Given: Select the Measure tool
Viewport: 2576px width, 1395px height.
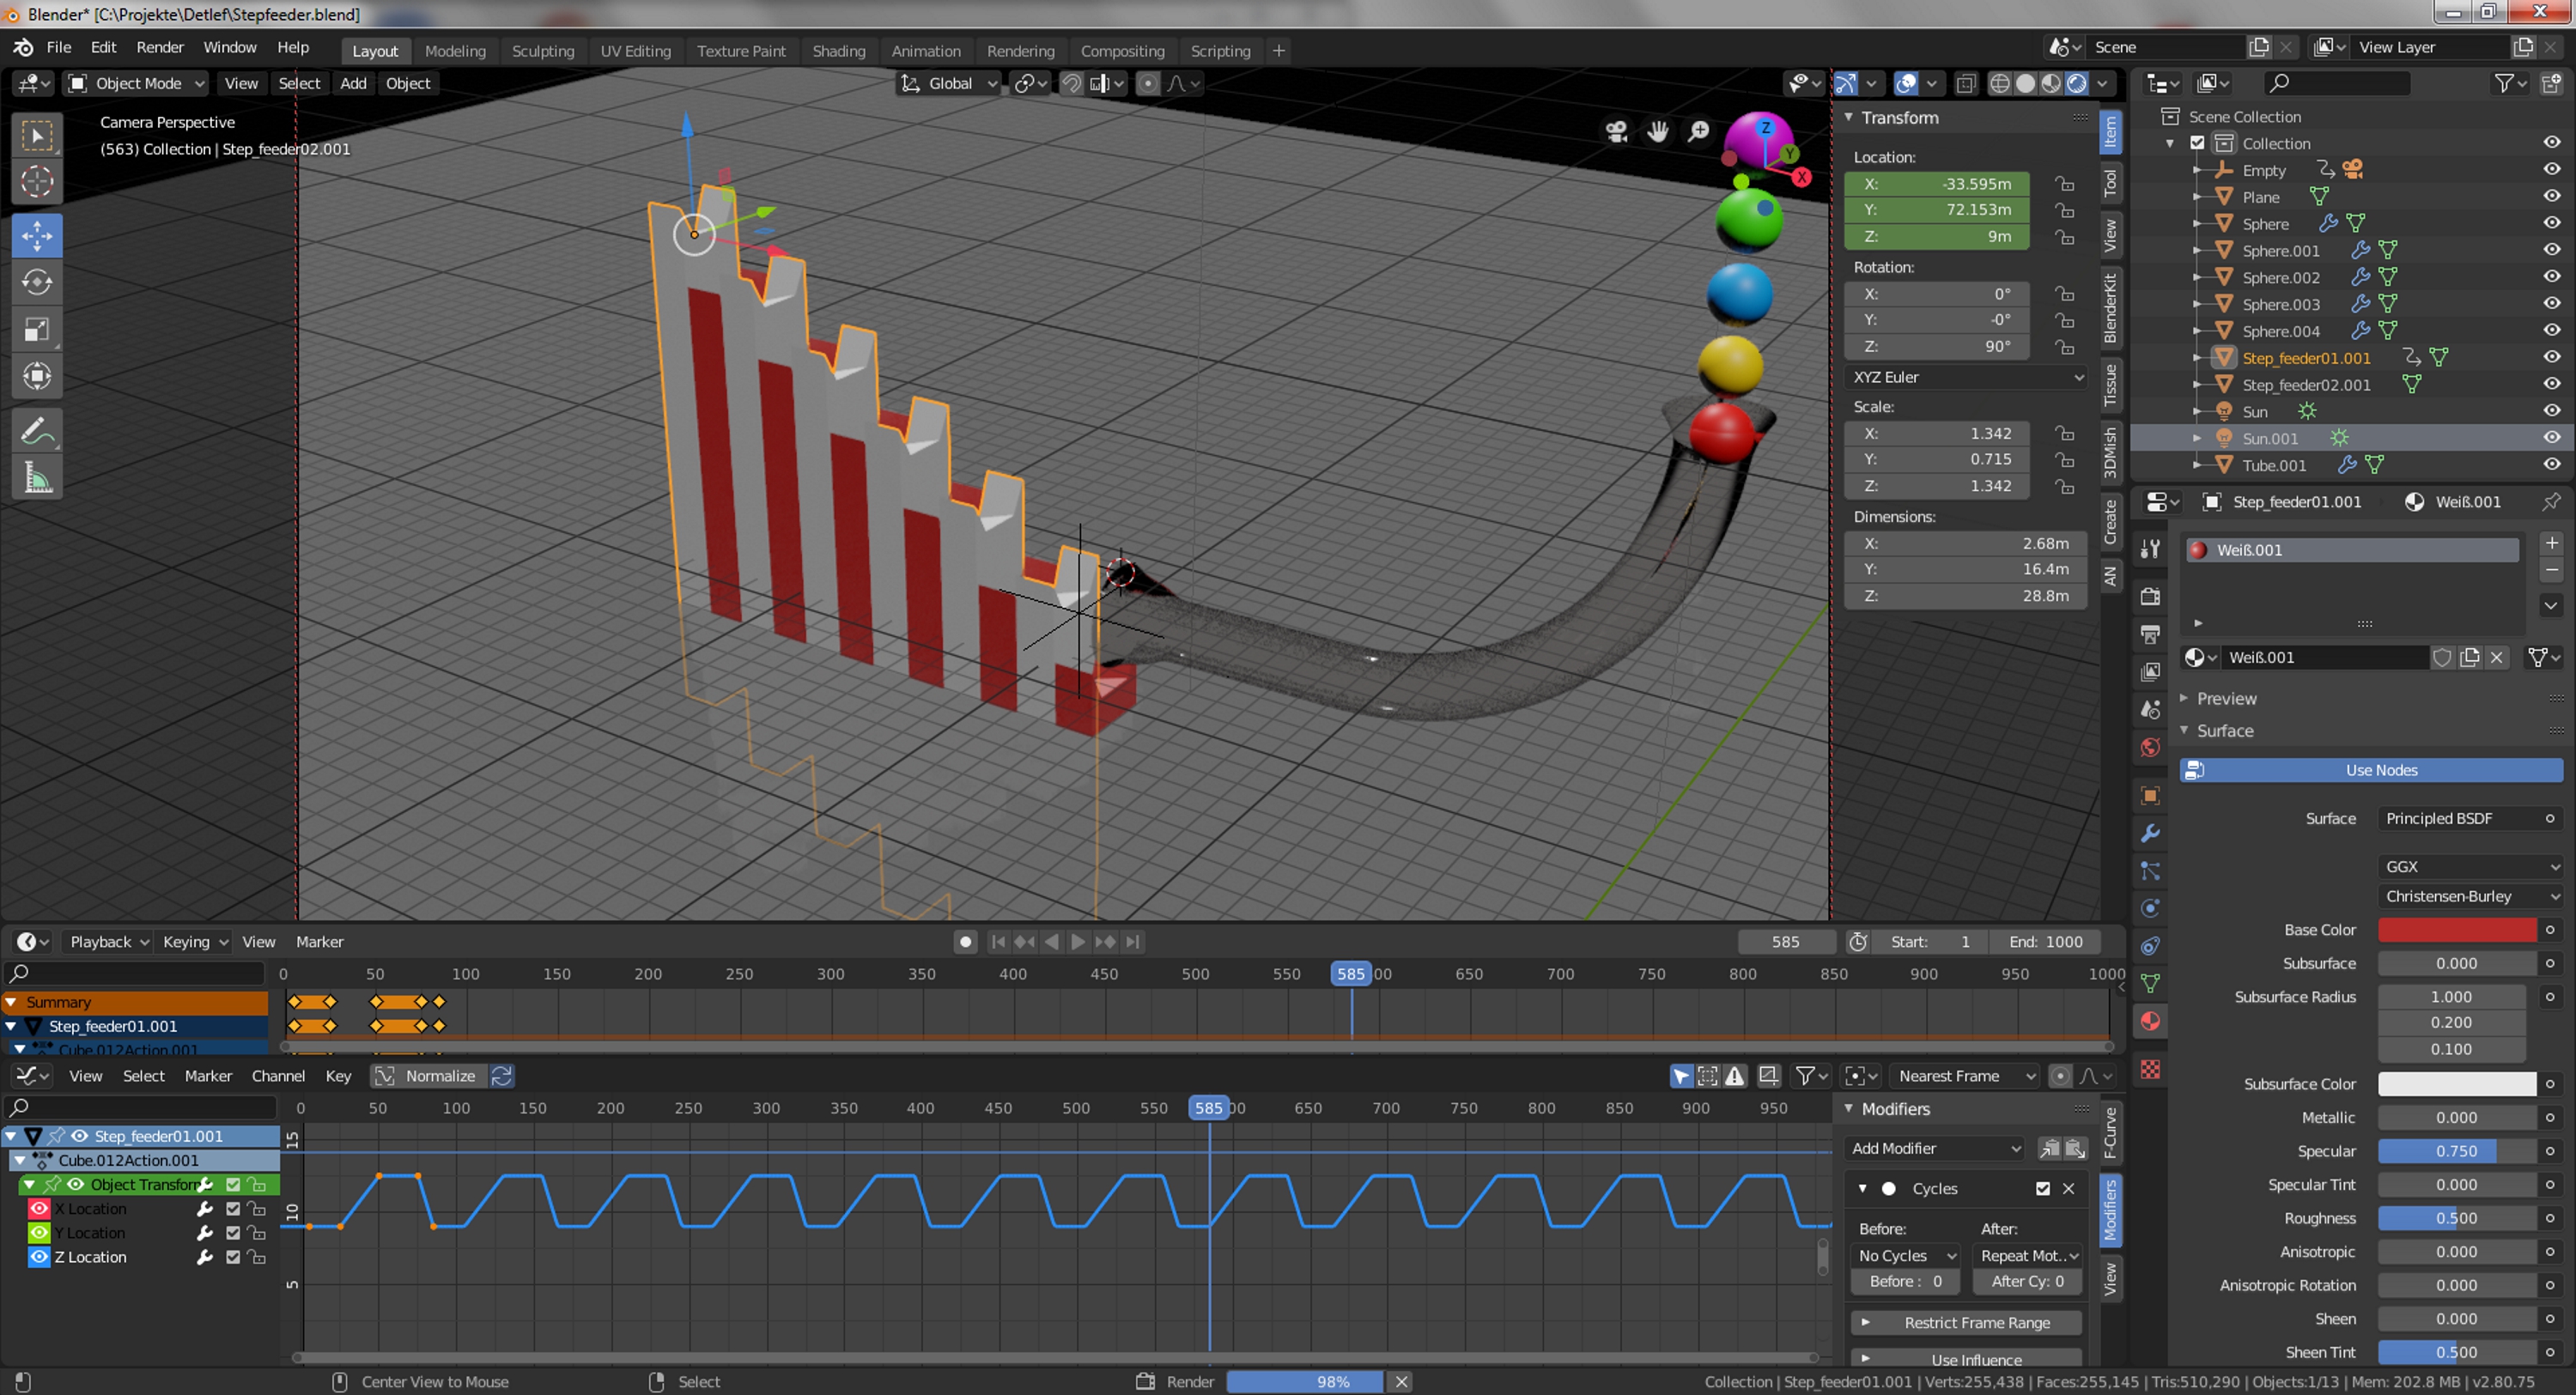Looking at the screenshot, I should pos(37,479).
